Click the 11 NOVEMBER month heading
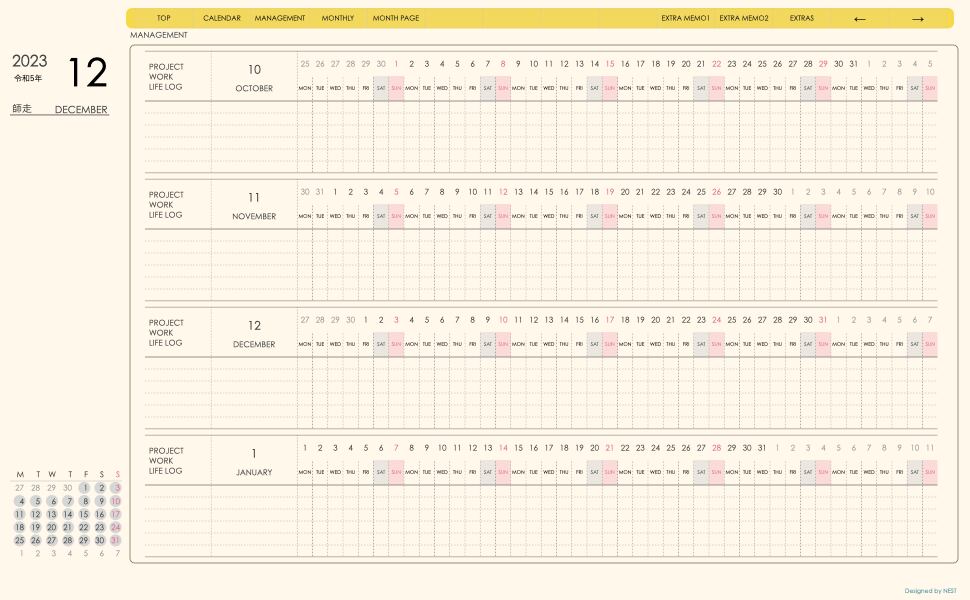 [x=254, y=206]
